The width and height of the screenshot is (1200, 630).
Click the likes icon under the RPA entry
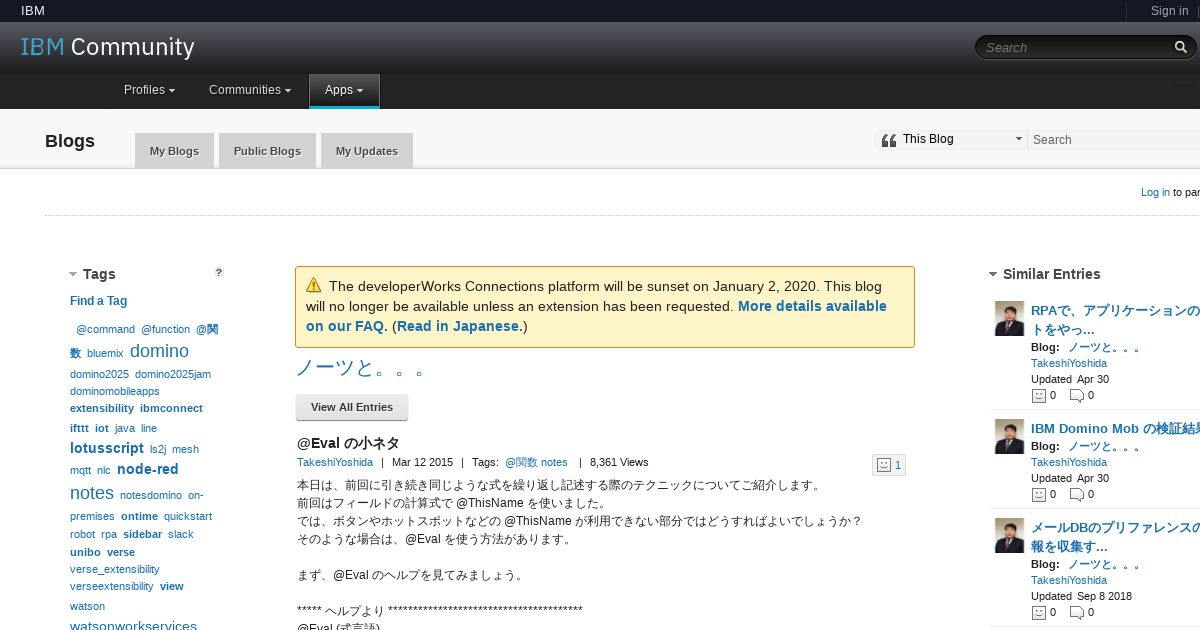coord(1039,395)
